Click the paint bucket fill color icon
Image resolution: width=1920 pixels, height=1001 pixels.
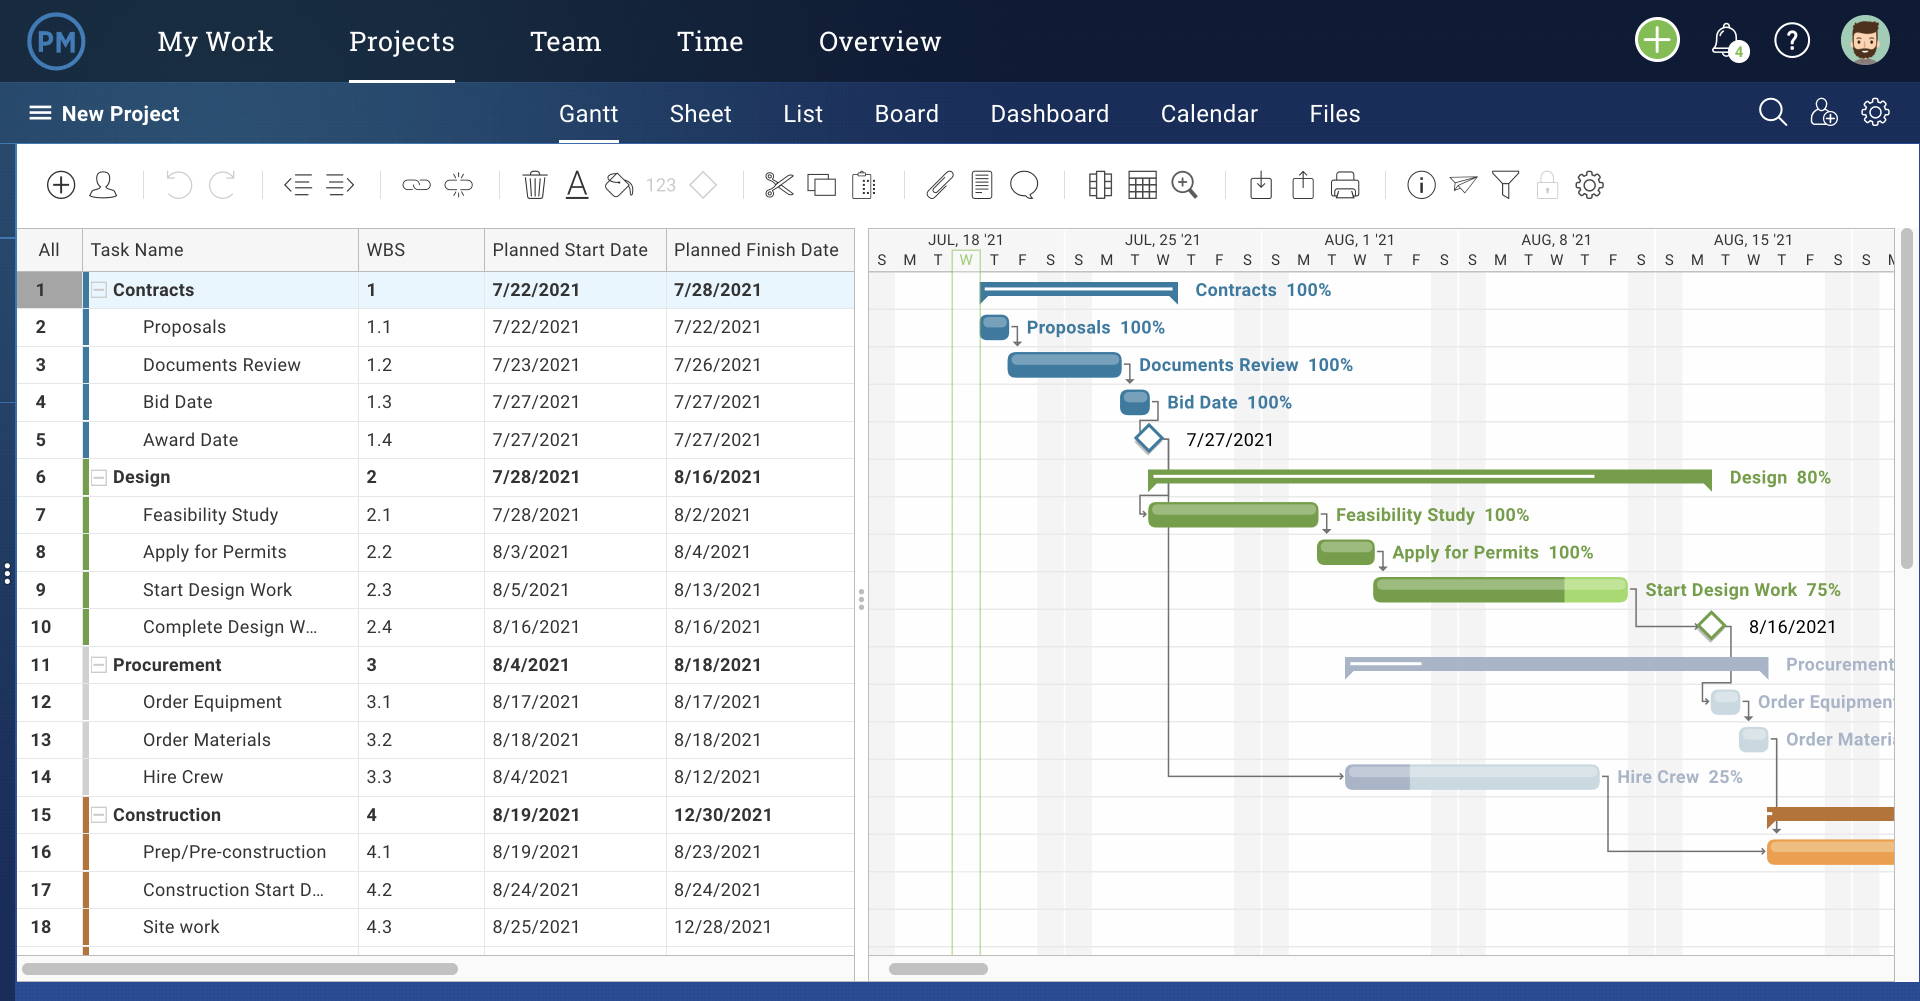(x=619, y=185)
